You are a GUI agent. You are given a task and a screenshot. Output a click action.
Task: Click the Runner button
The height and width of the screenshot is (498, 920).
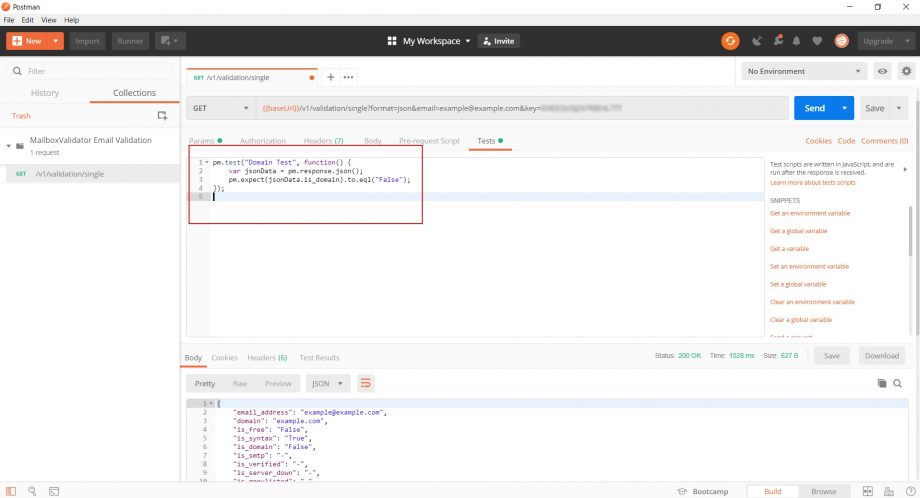pyautogui.click(x=130, y=41)
